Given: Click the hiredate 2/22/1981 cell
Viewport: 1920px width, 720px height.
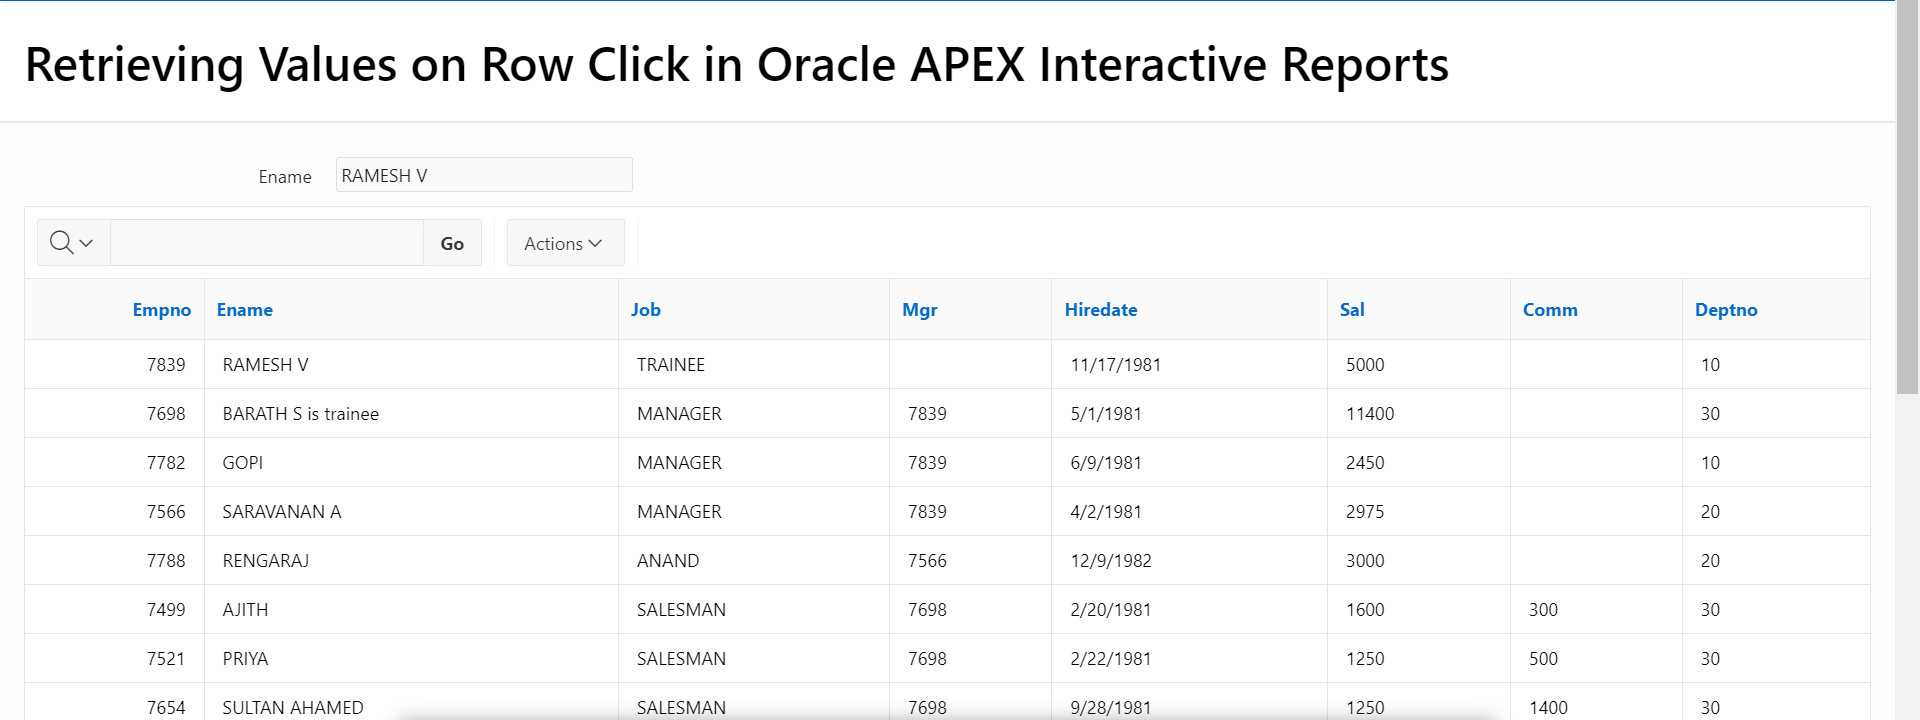Looking at the screenshot, I should pos(1189,659).
